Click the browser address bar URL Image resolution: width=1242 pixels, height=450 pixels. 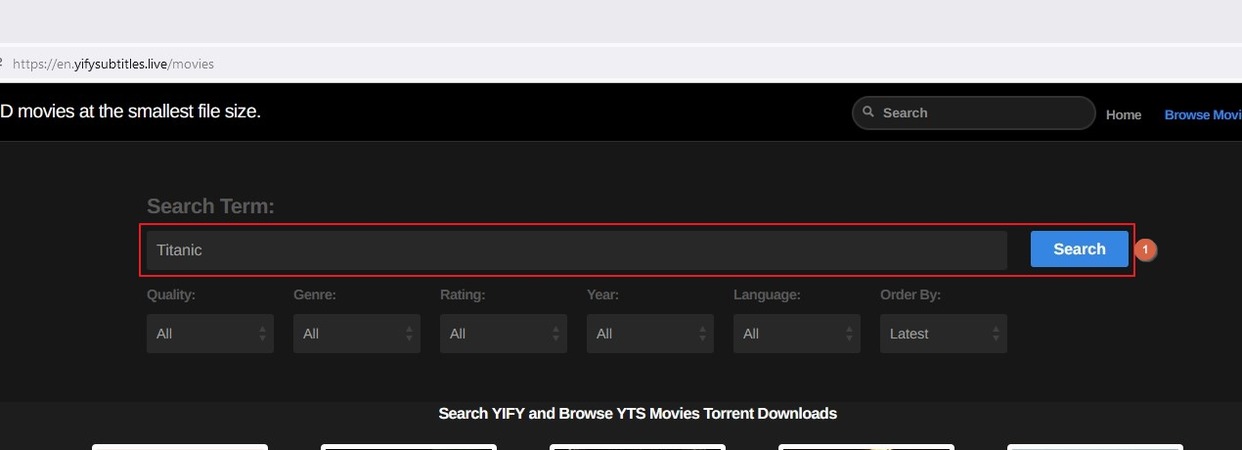[113, 64]
